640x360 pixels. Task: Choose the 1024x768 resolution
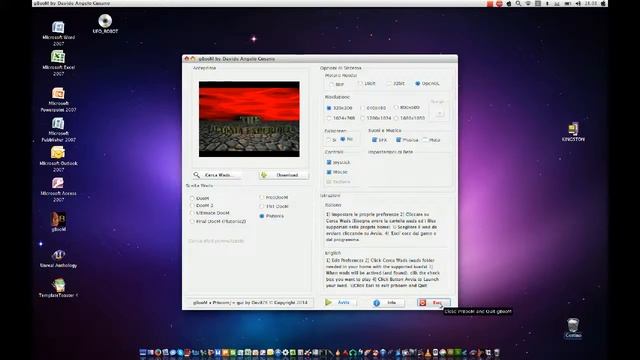coord(329,118)
